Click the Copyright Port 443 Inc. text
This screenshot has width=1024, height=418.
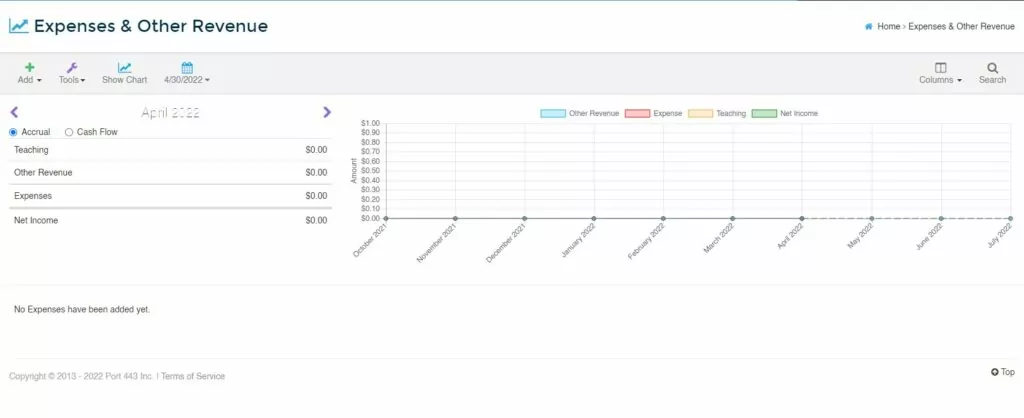pyautogui.click(x=81, y=376)
